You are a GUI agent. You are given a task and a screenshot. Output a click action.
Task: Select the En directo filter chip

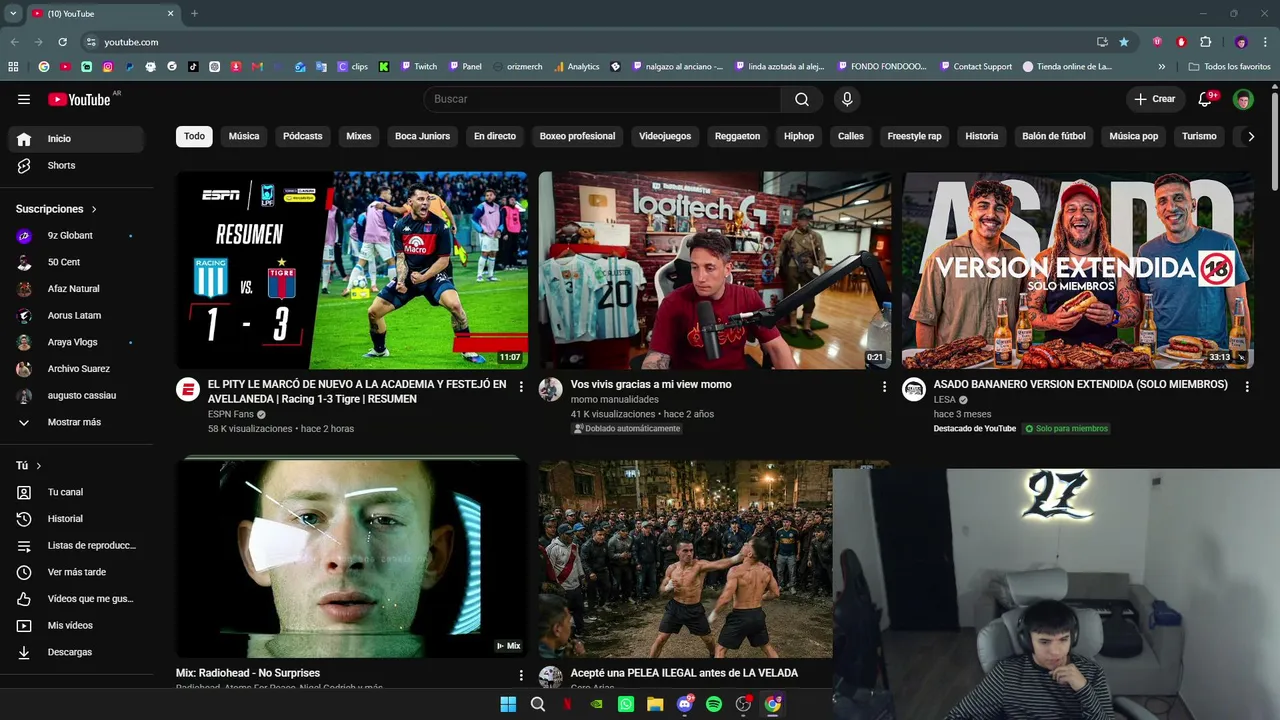495,136
